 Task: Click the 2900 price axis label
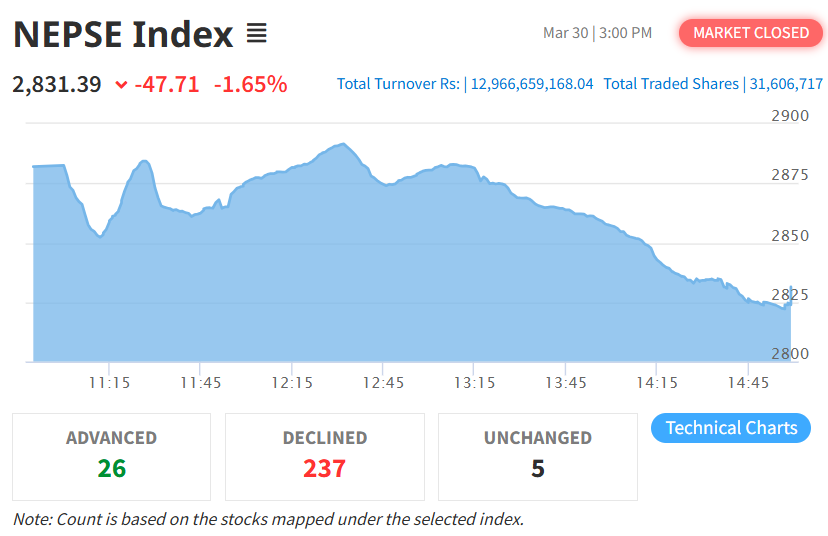790,116
